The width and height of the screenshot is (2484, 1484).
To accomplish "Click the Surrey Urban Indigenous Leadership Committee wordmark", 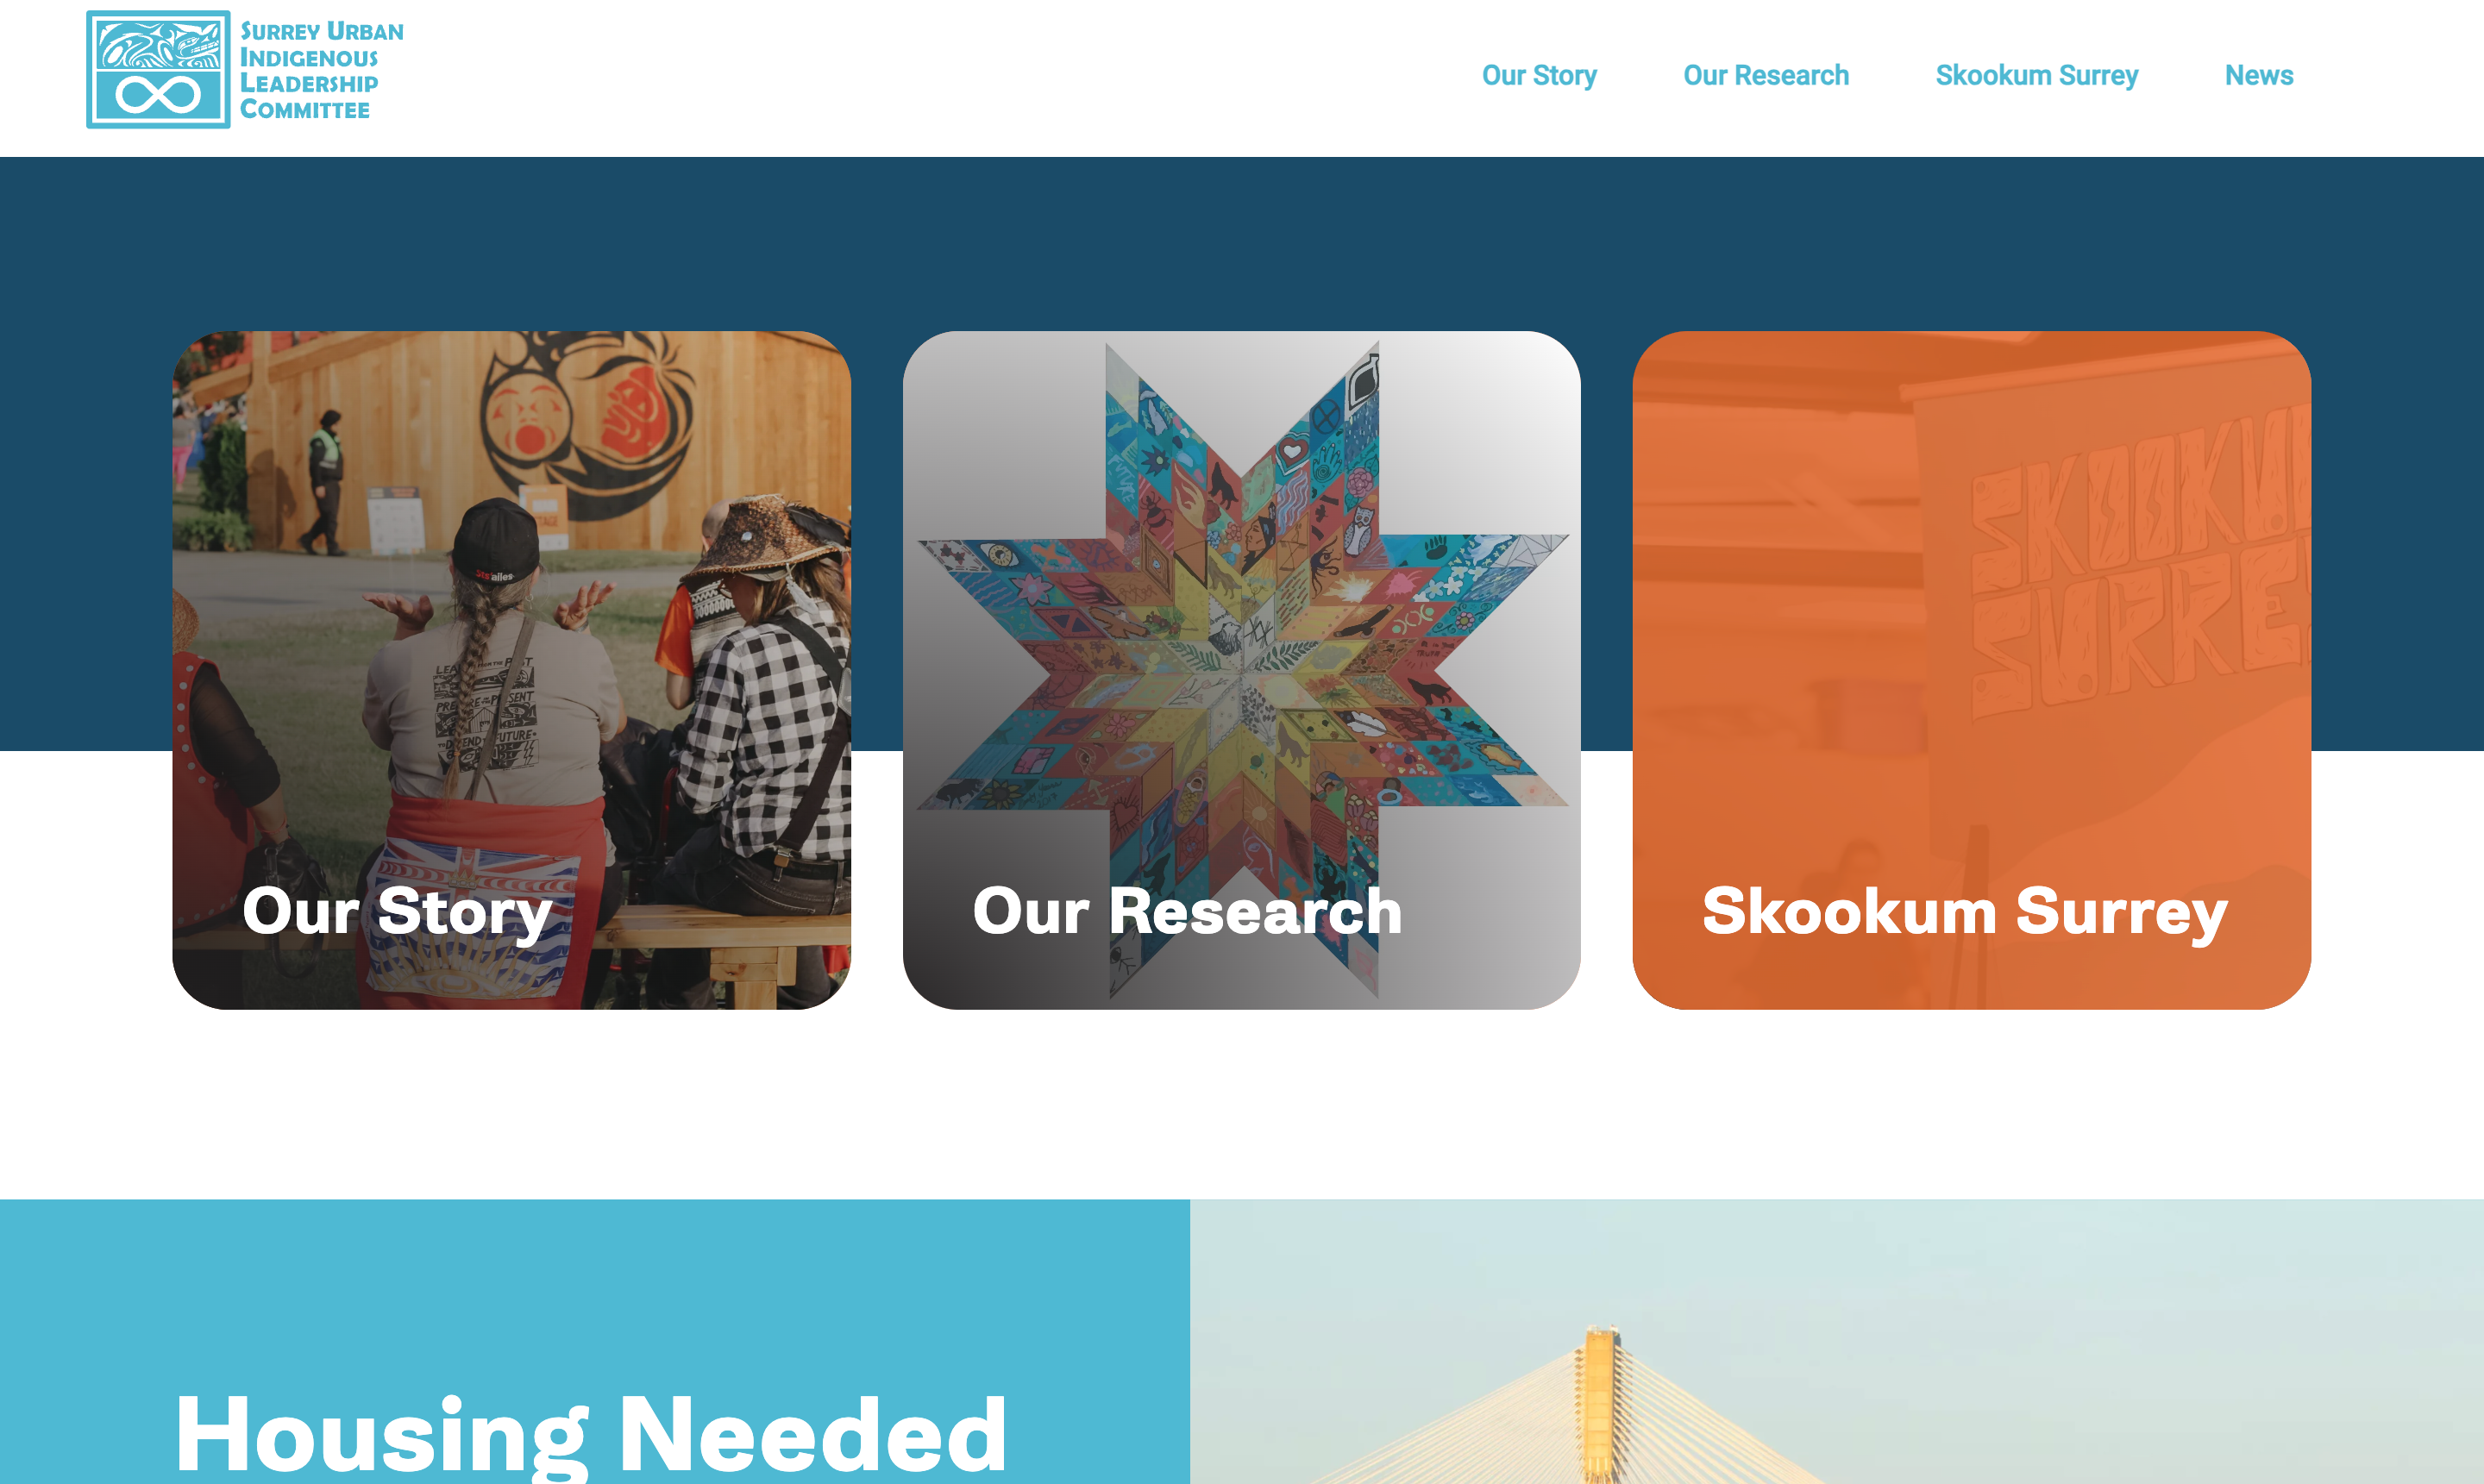I will pyautogui.click(x=321, y=70).
